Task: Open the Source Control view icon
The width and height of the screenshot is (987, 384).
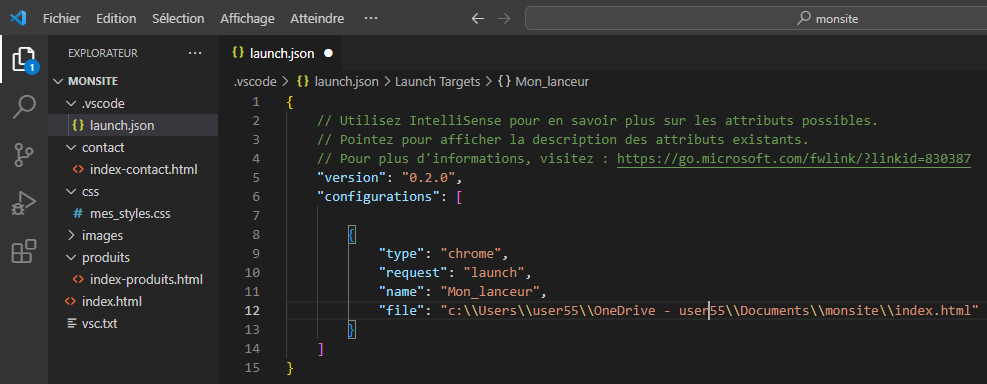Action: coord(25,155)
